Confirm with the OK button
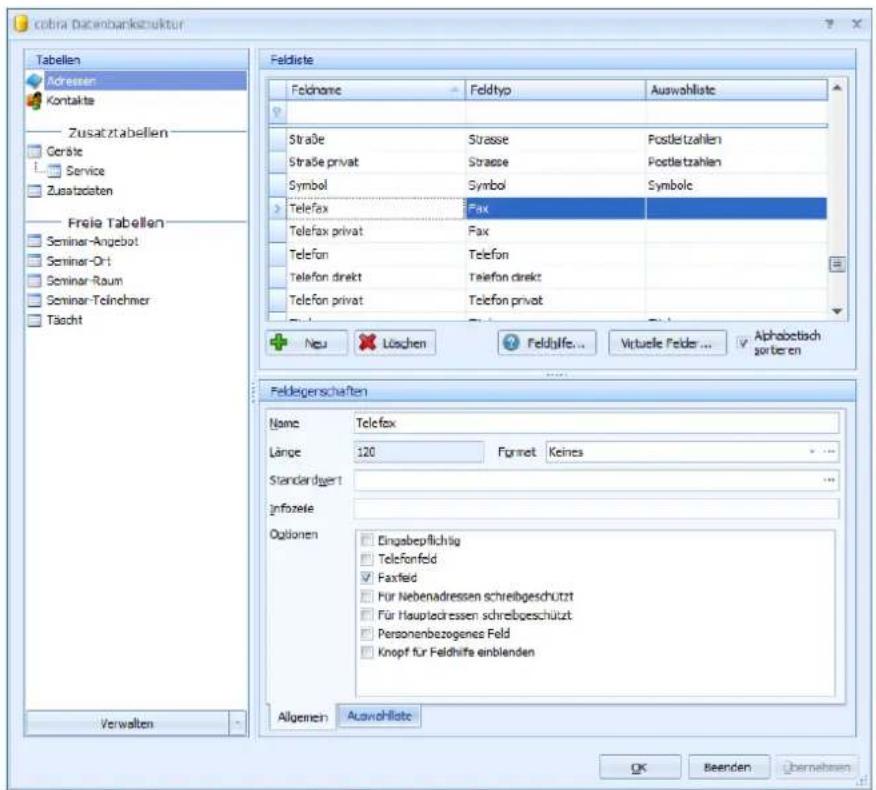 pos(640,767)
